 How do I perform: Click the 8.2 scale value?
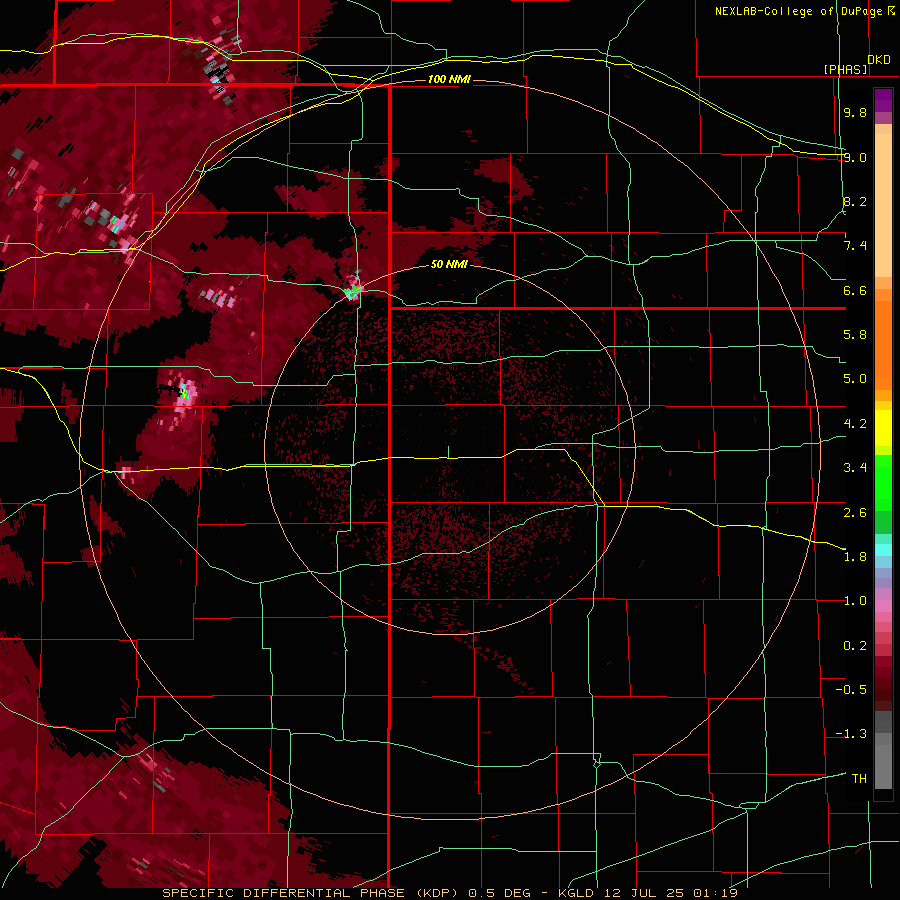pyautogui.click(x=855, y=201)
